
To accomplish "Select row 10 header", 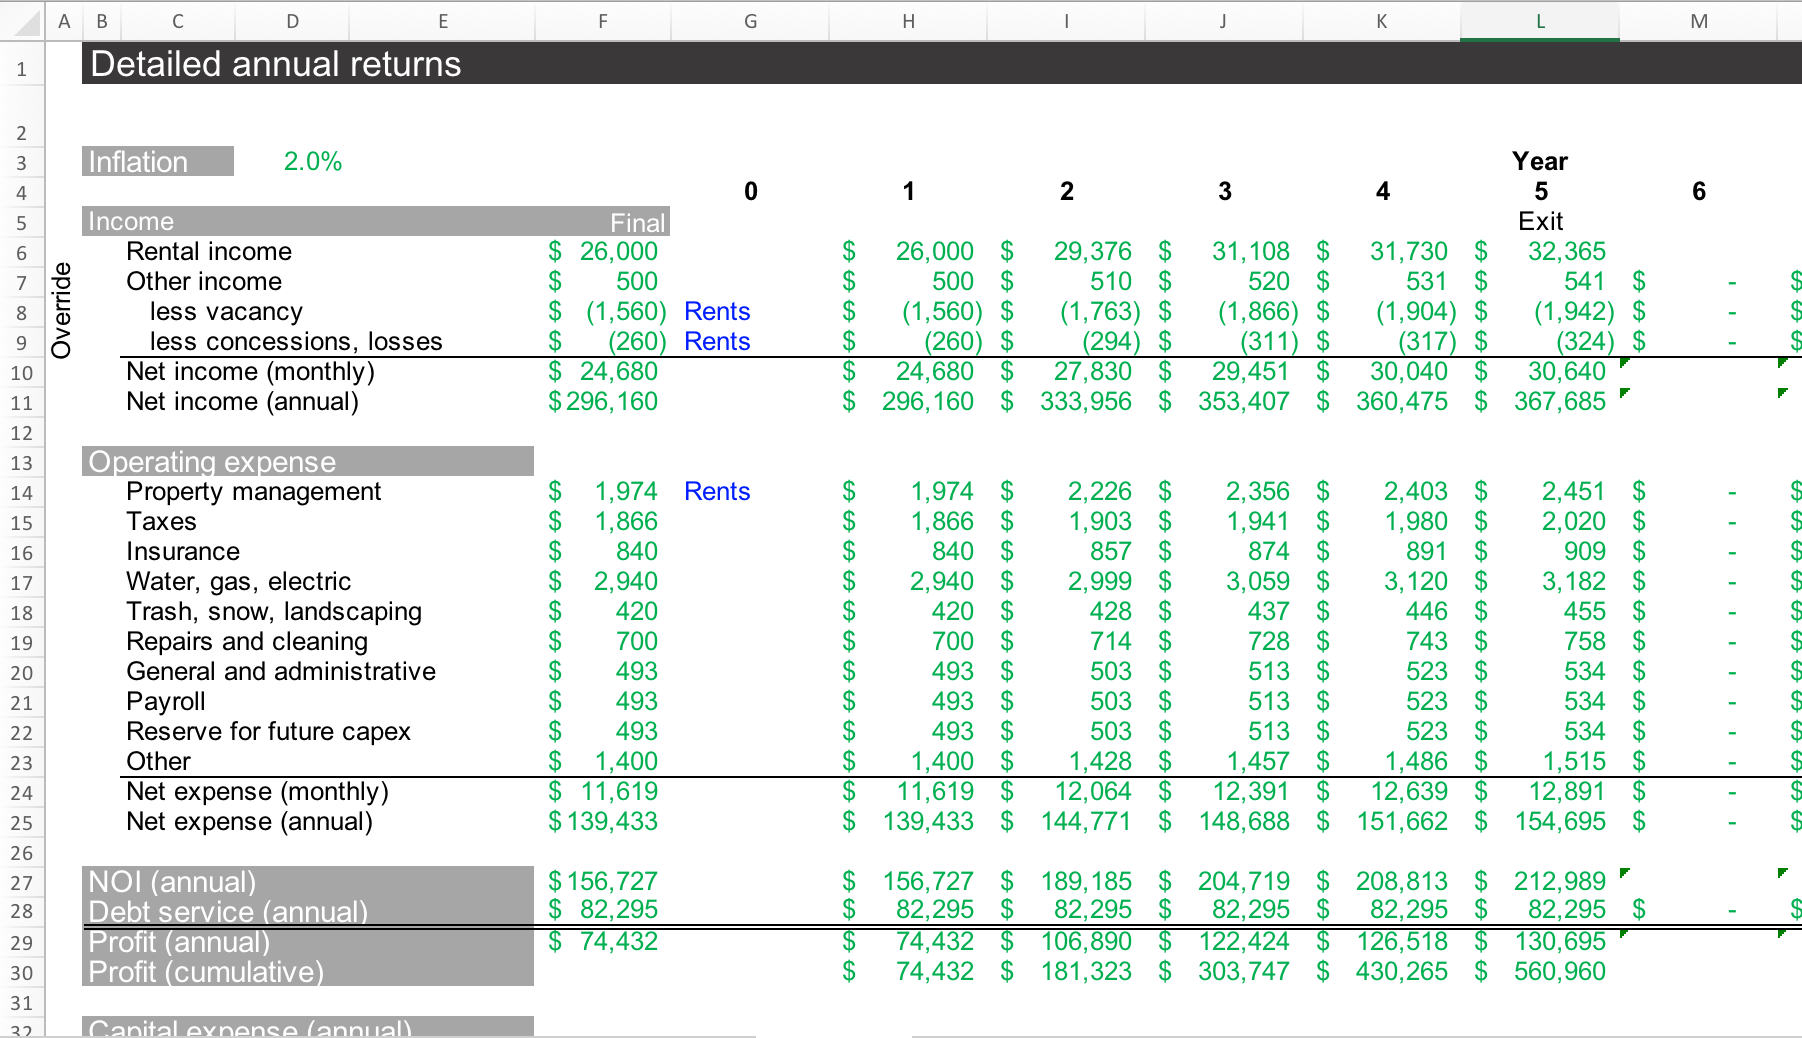I will (21, 373).
